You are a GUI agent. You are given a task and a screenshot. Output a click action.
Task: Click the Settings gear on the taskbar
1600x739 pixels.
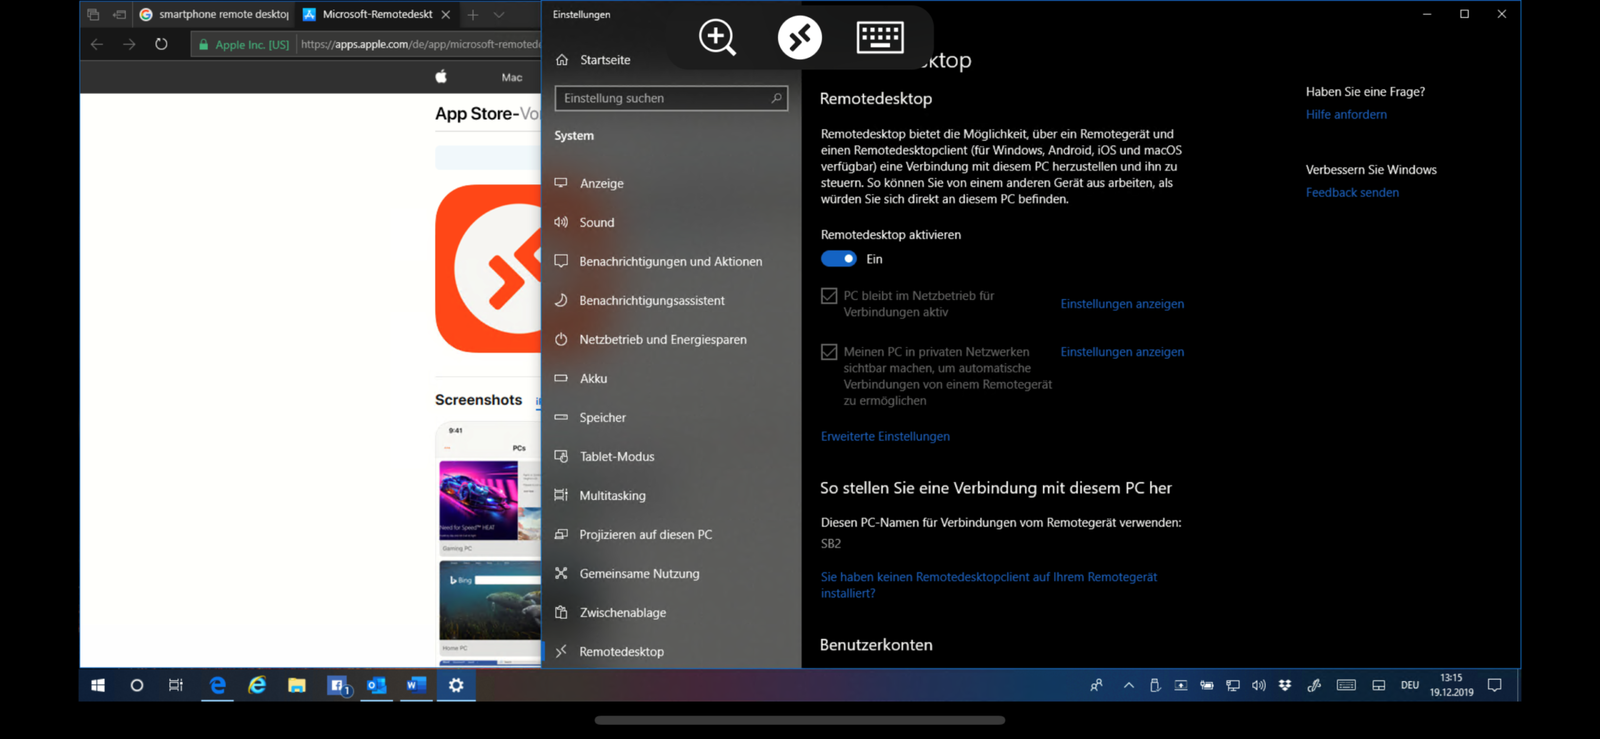pyautogui.click(x=456, y=685)
